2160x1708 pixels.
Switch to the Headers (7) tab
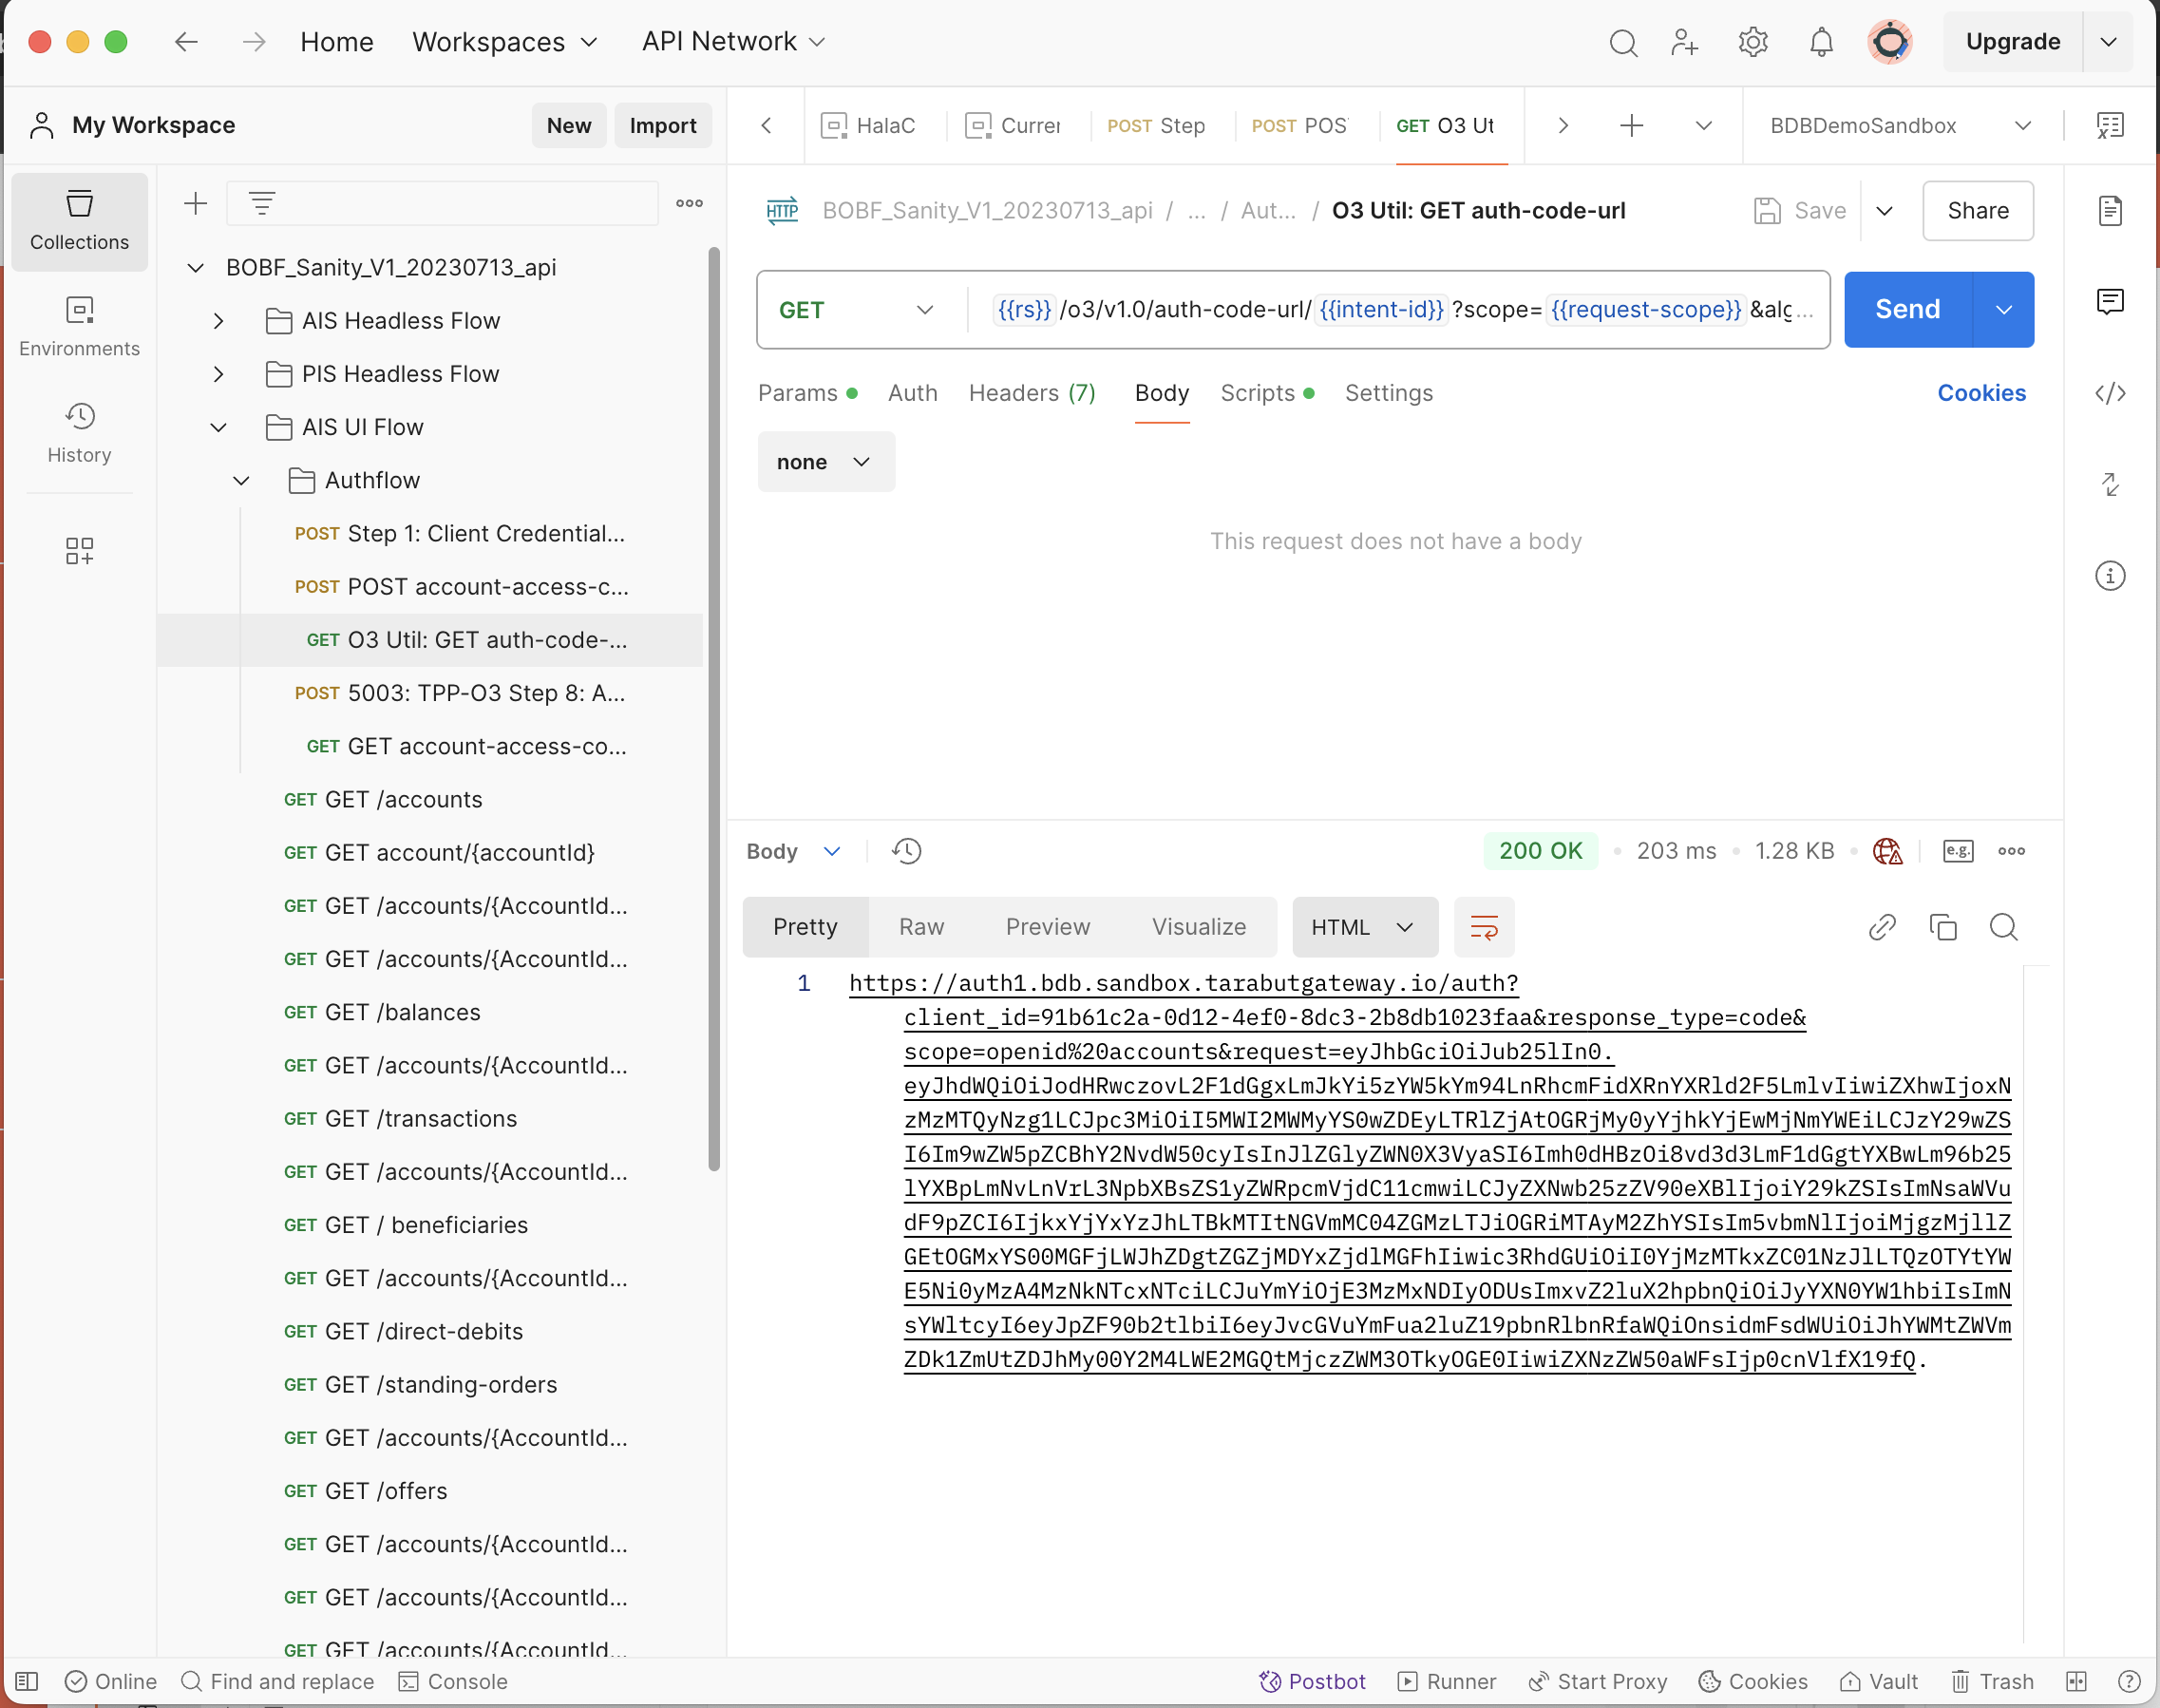coord(1031,393)
